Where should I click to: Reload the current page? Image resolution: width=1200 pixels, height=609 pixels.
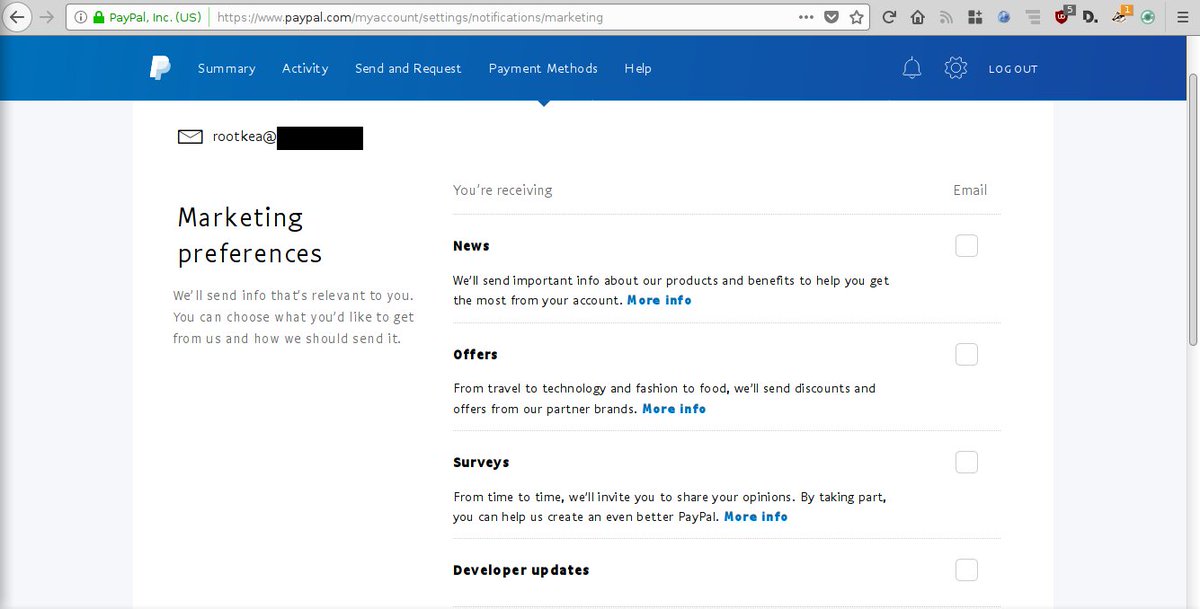pyautogui.click(x=889, y=17)
